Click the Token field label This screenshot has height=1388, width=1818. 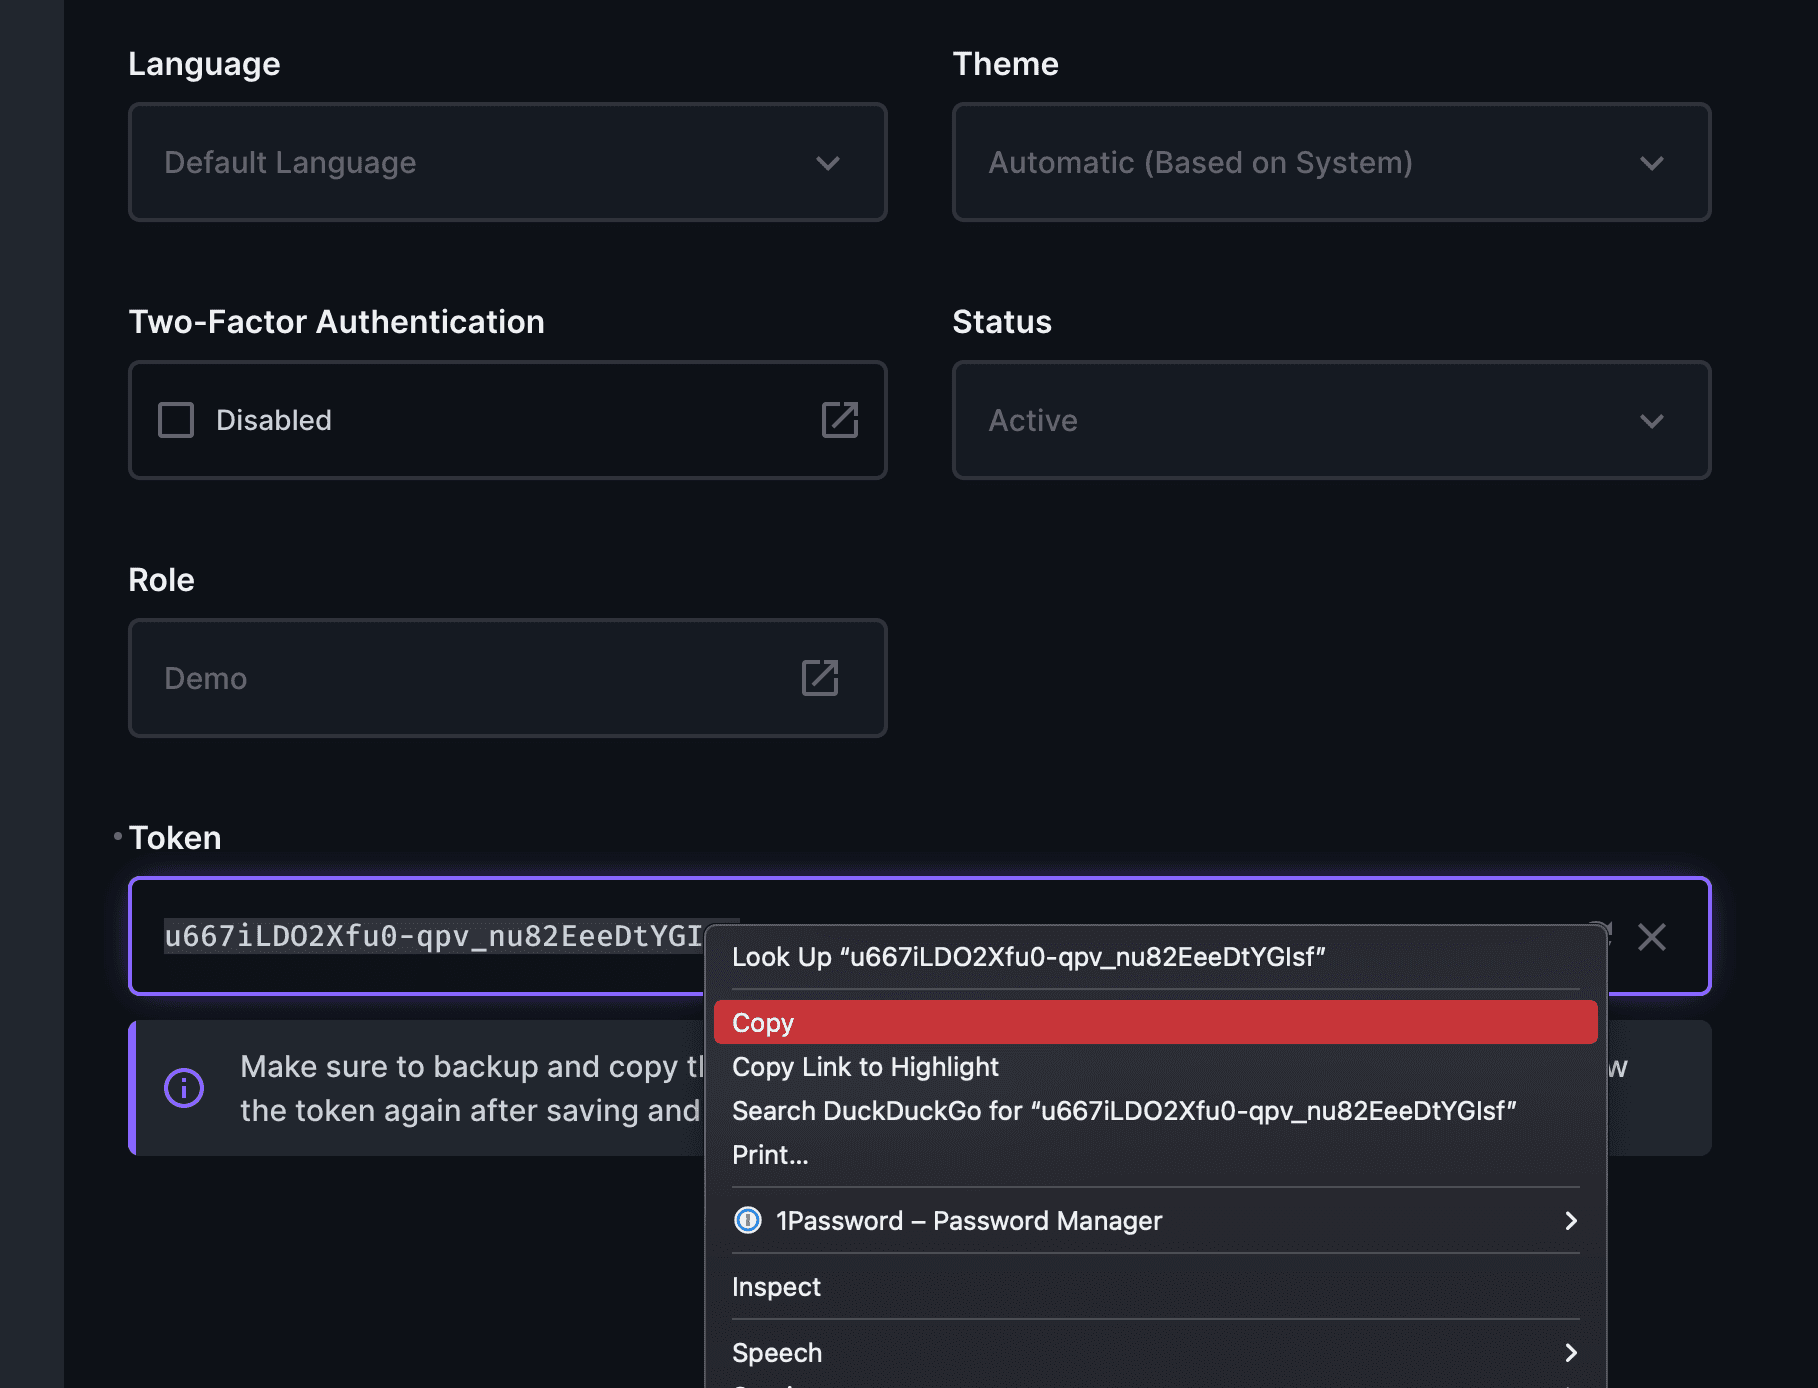[175, 838]
